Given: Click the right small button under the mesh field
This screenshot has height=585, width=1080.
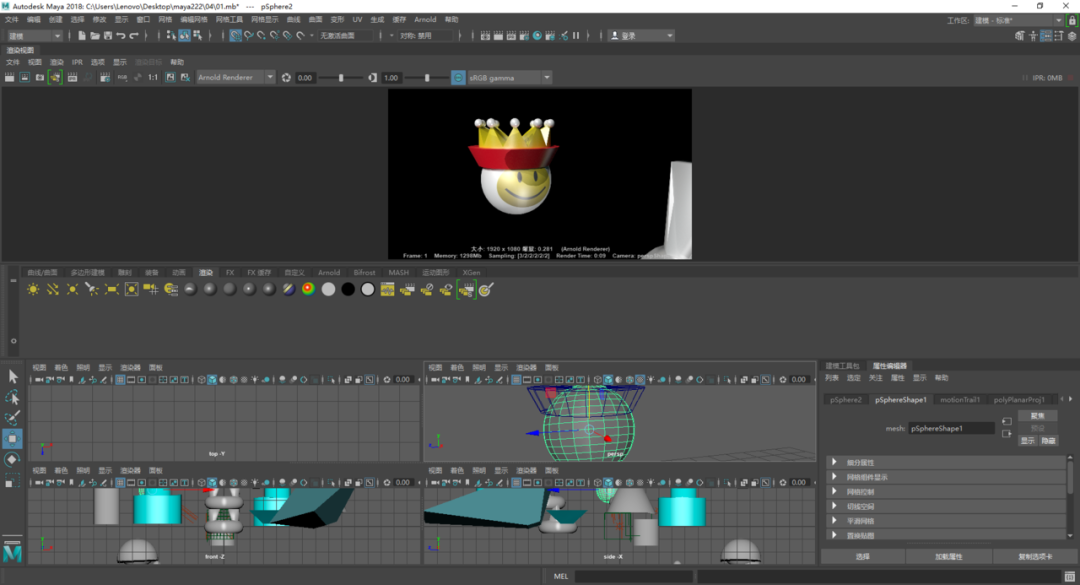Looking at the screenshot, I should pos(1048,440).
